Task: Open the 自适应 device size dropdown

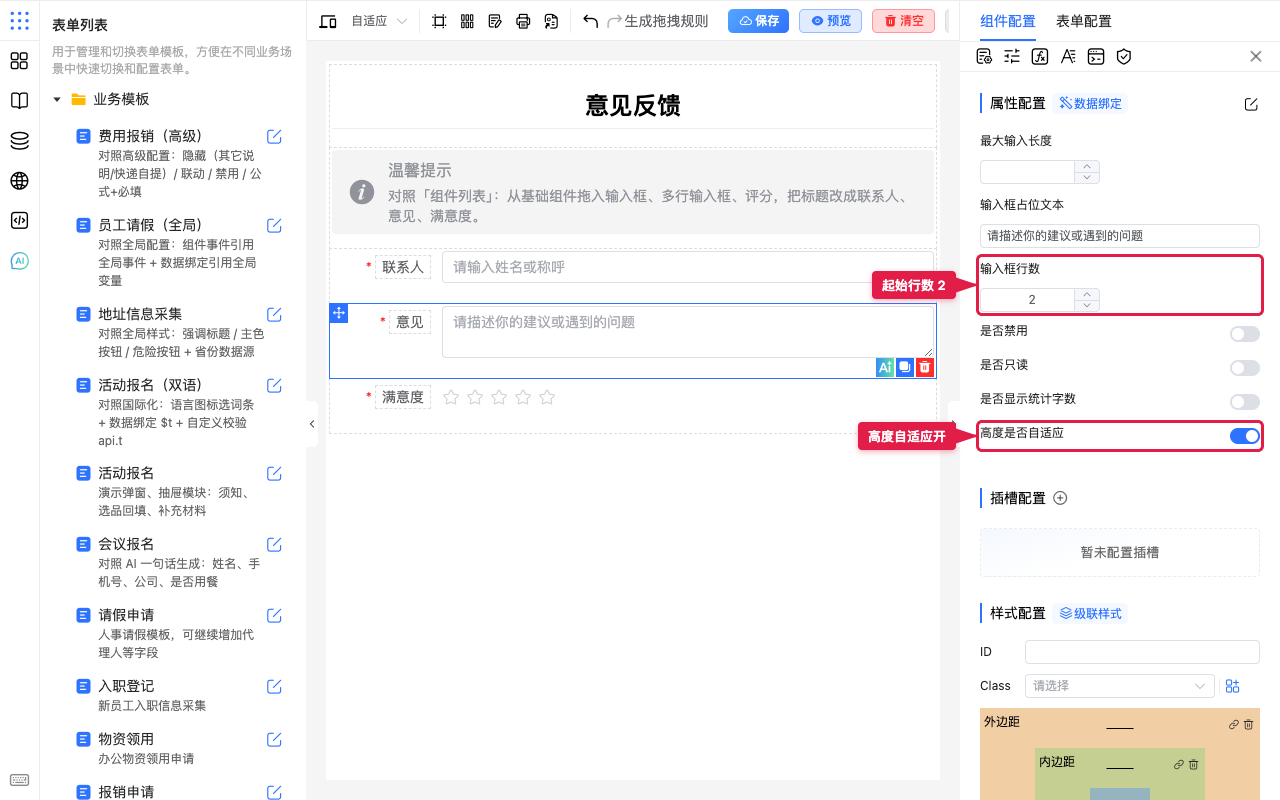Action: [379, 21]
